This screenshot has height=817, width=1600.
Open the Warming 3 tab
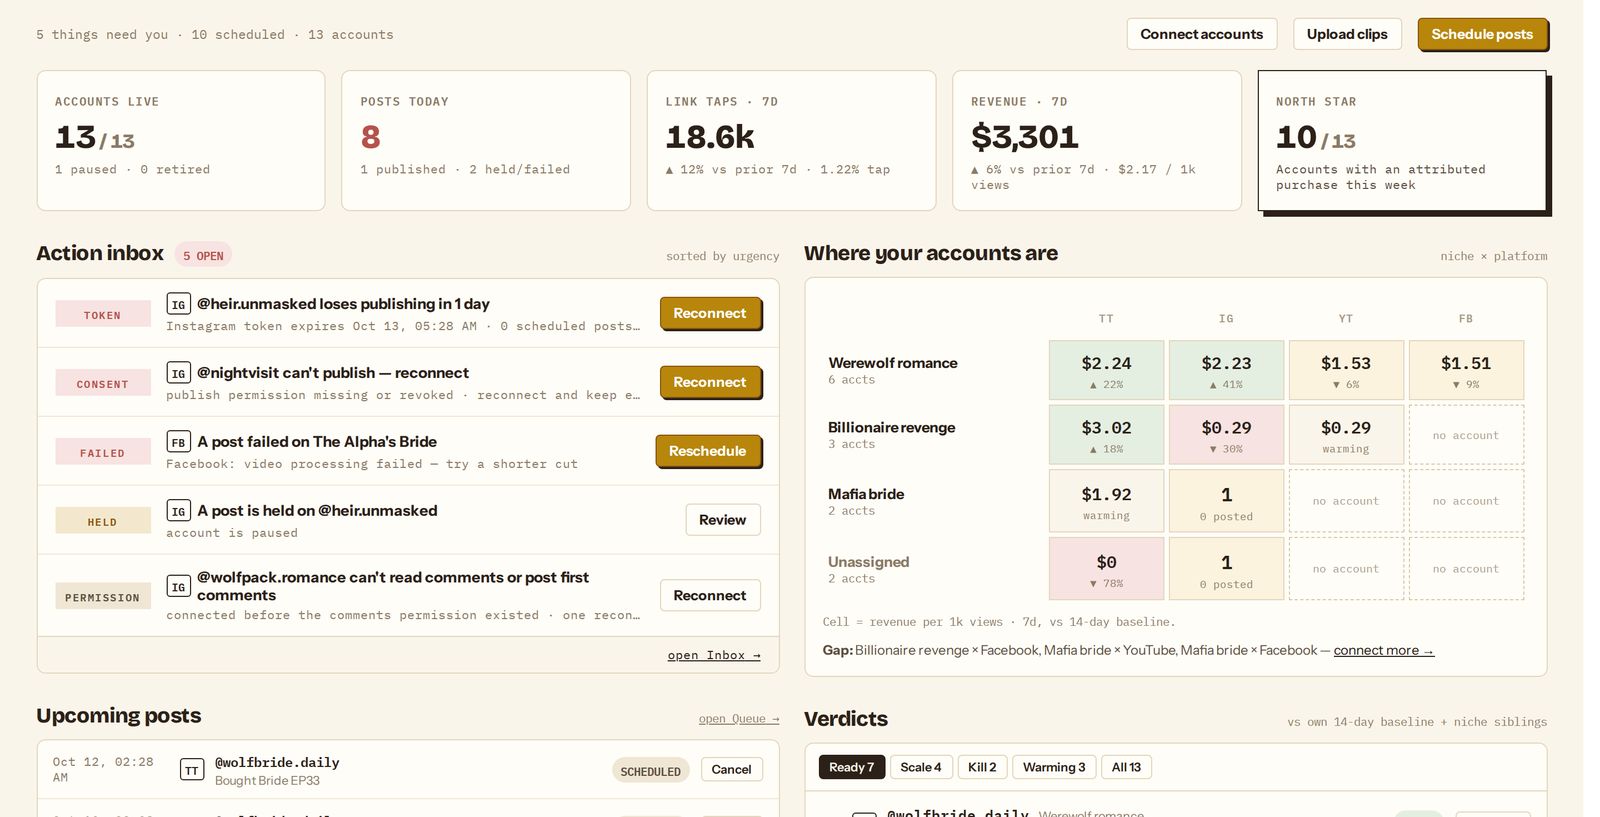(1054, 767)
